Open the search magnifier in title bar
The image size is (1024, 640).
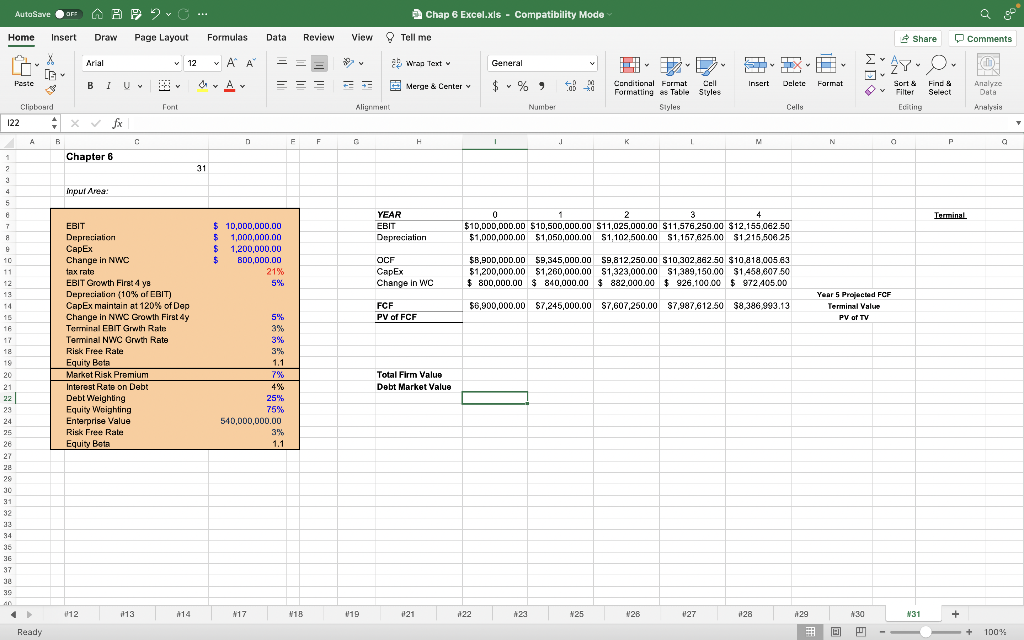985,14
